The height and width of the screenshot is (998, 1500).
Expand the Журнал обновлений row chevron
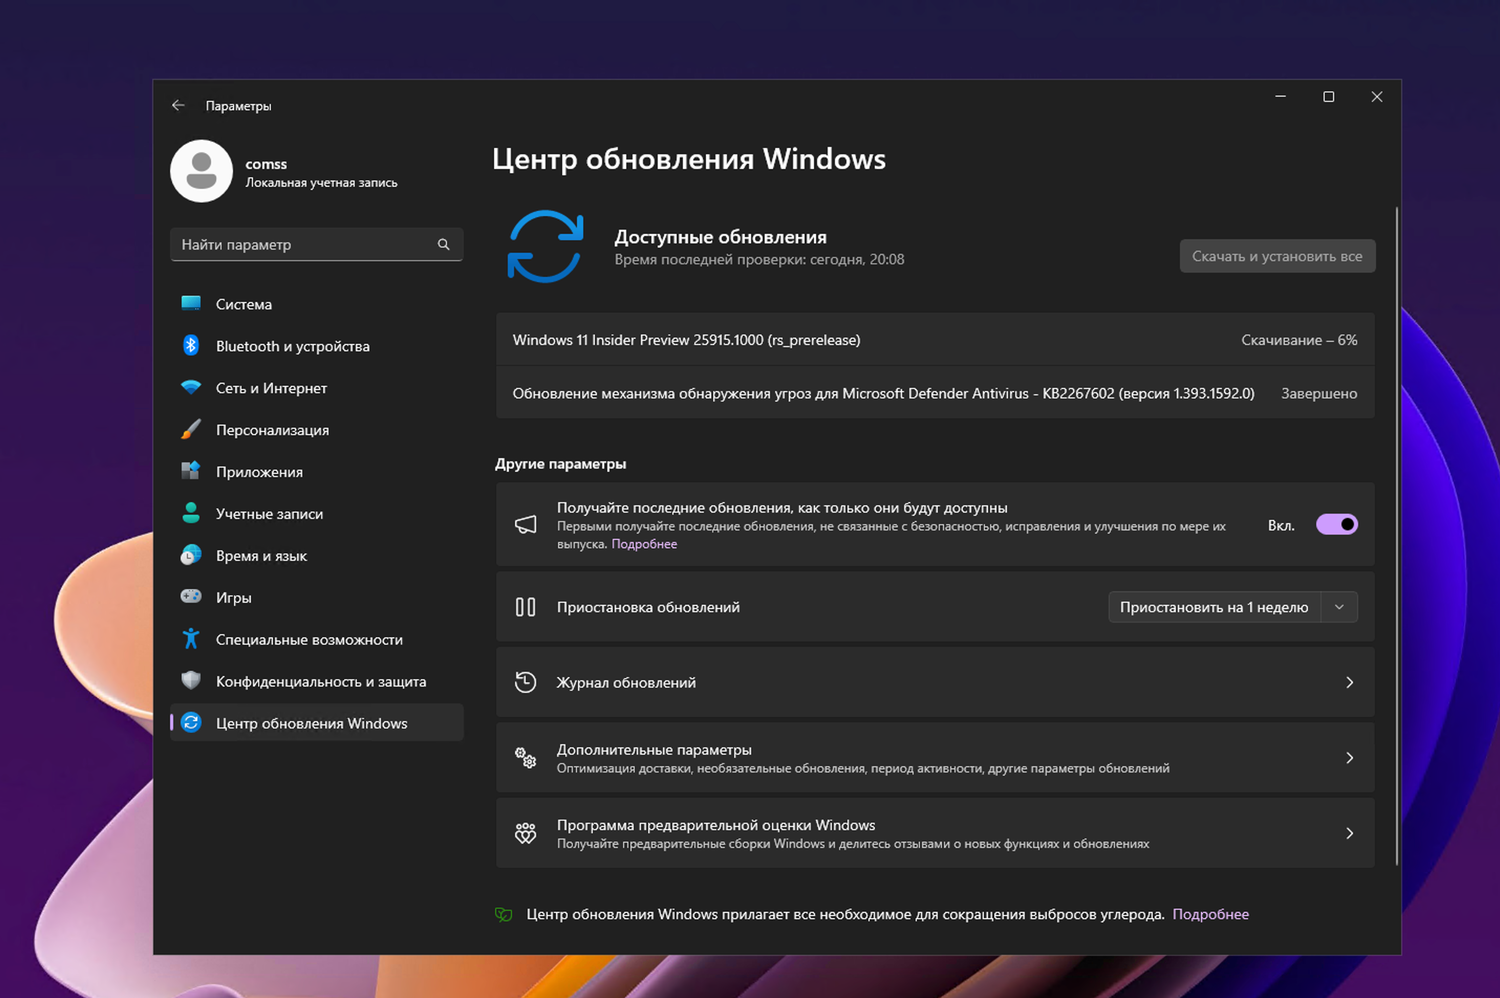click(1349, 682)
